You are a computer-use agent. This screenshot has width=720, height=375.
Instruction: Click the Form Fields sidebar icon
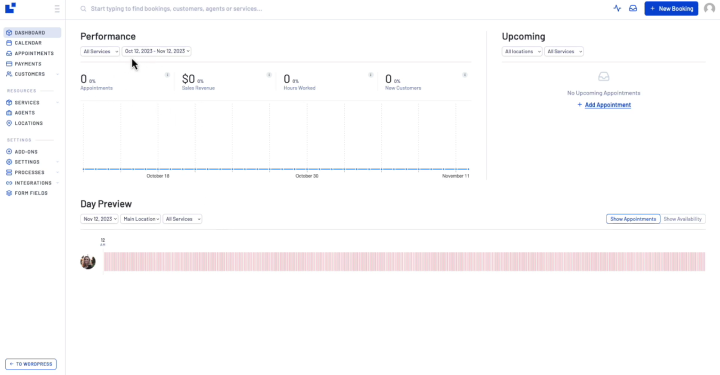[x=9, y=193]
